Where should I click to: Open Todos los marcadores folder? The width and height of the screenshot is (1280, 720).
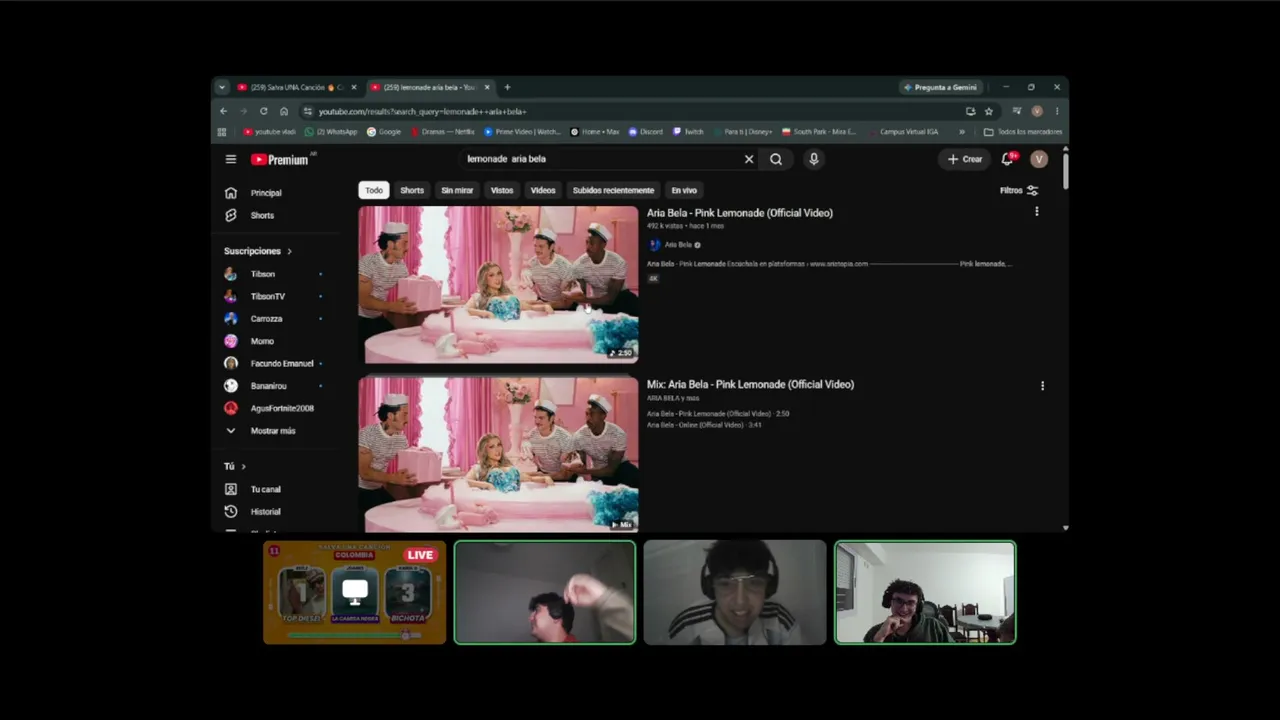pos(1022,131)
